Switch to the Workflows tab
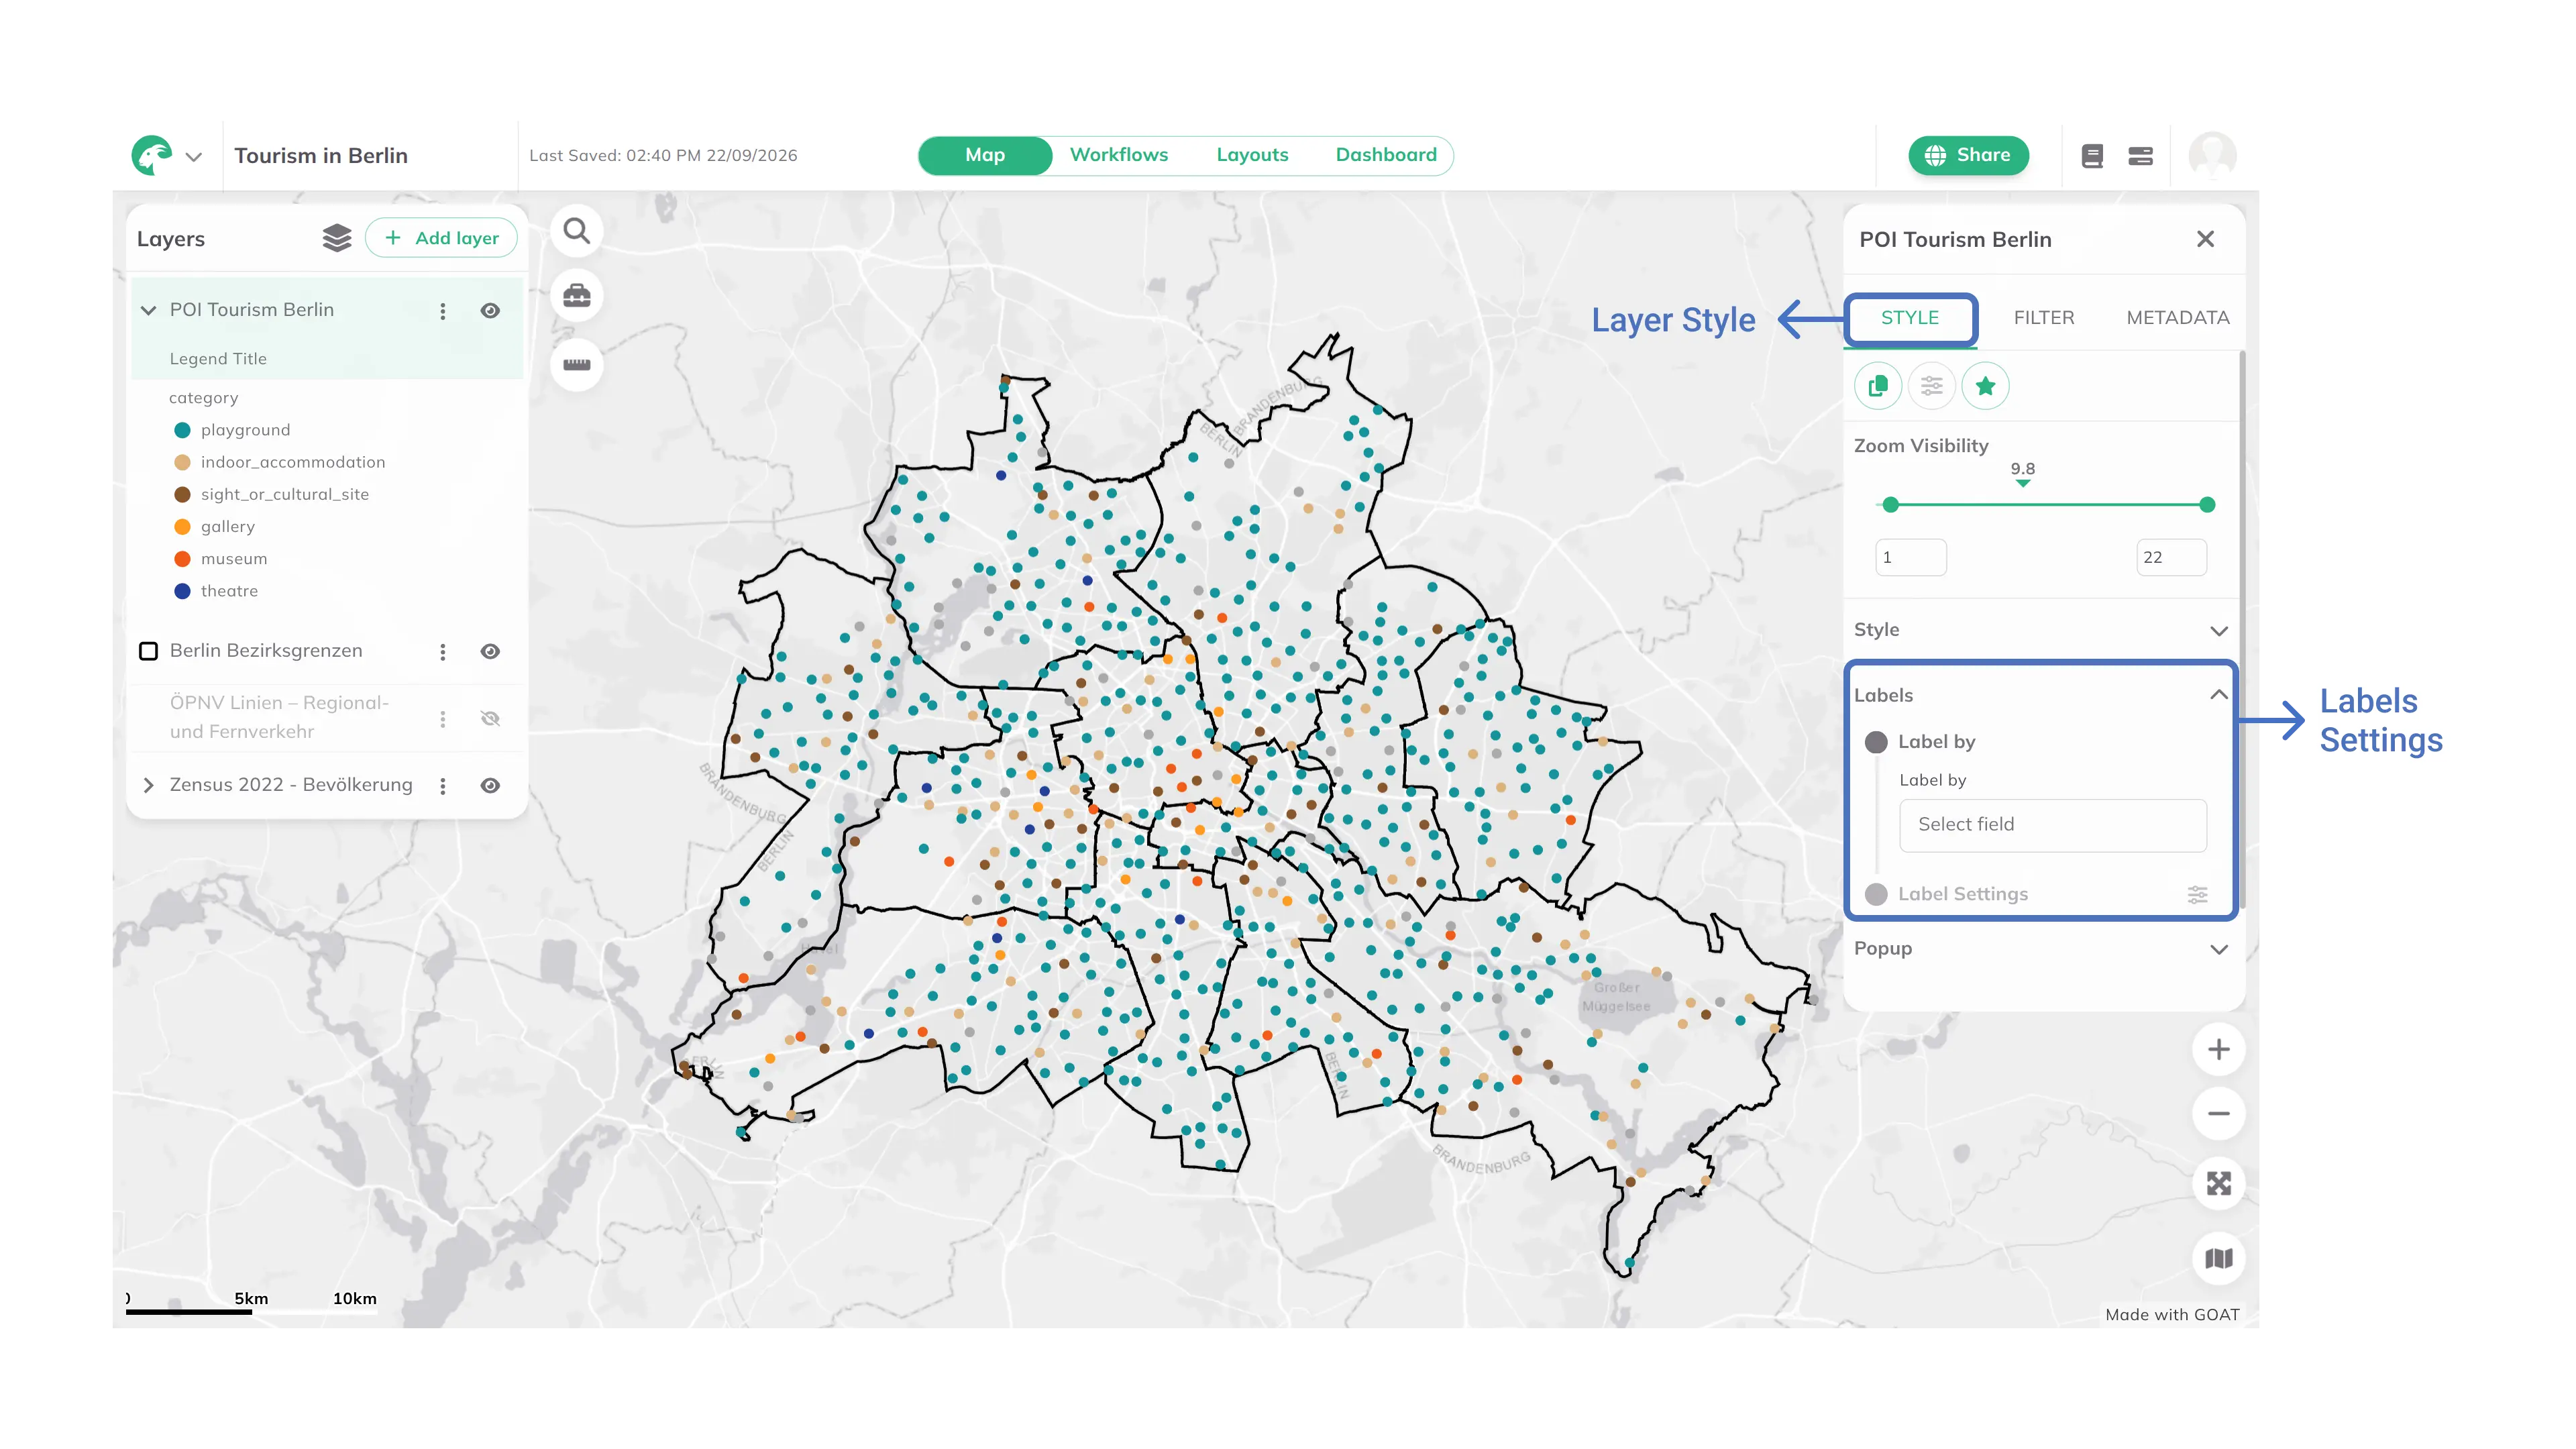Viewport: 2576px width, 1449px height. click(1118, 155)
